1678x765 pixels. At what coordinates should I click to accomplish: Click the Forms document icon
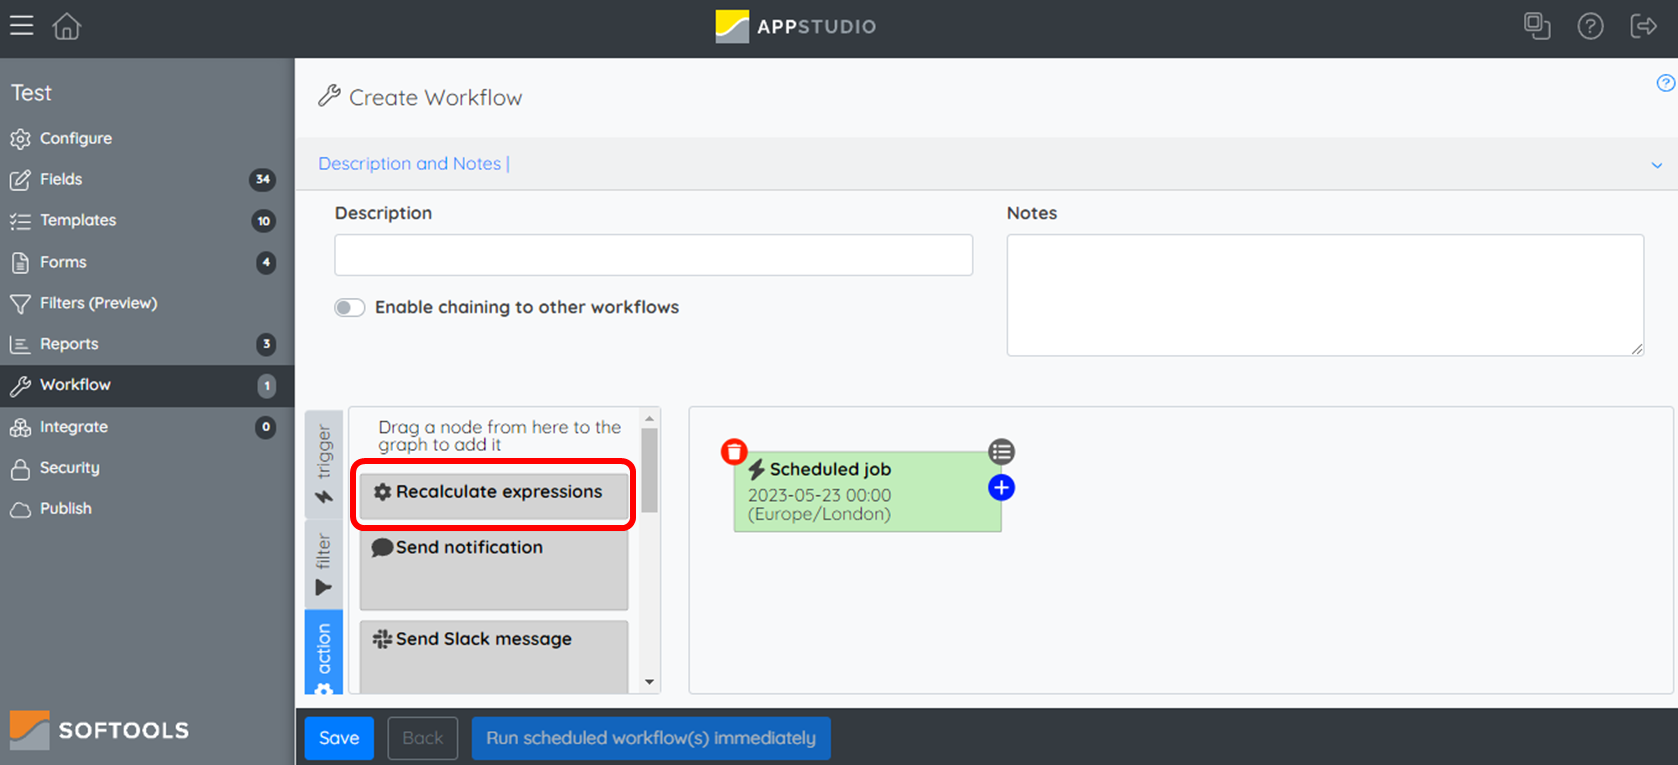click(x=20, y=263)
